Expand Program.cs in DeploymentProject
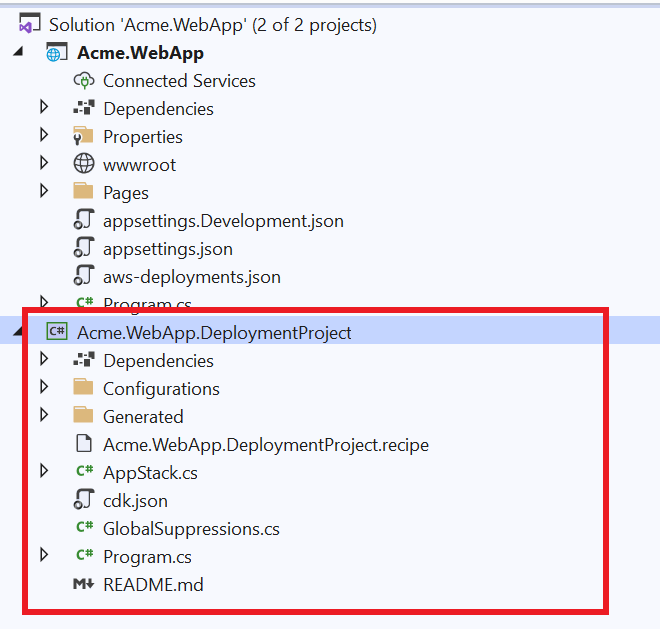This screenshot has width=660, height=629. [44, 555]
